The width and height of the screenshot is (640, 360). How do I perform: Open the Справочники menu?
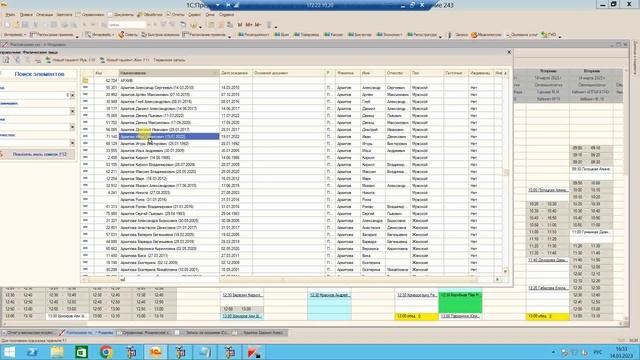click(x=89, y=15)
